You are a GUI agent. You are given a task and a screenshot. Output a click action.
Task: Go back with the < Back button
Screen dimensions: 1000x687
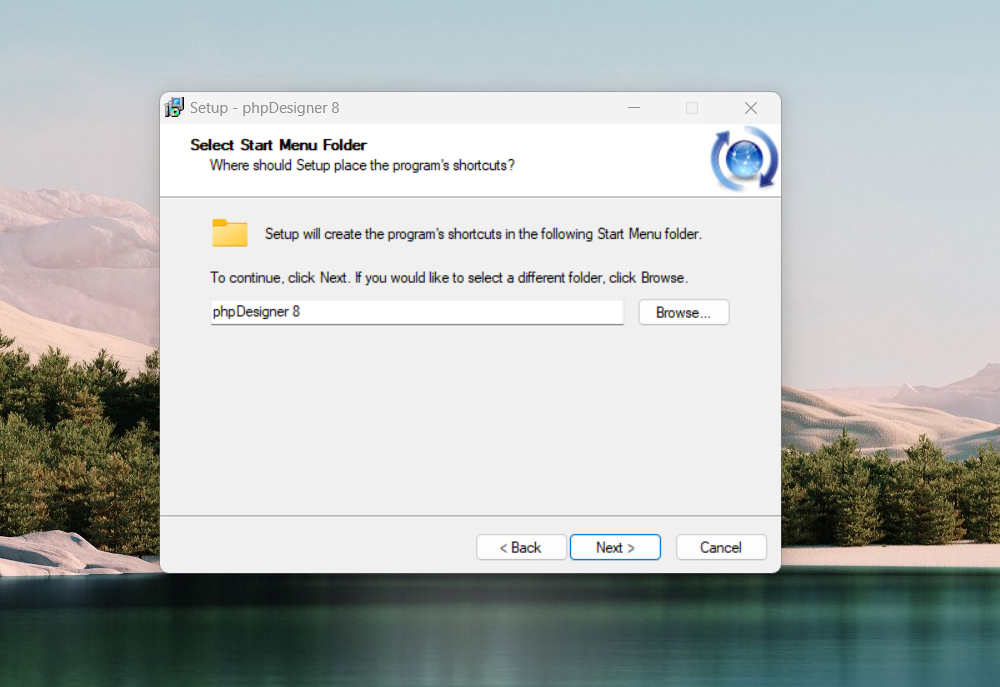tap(520, 547)
